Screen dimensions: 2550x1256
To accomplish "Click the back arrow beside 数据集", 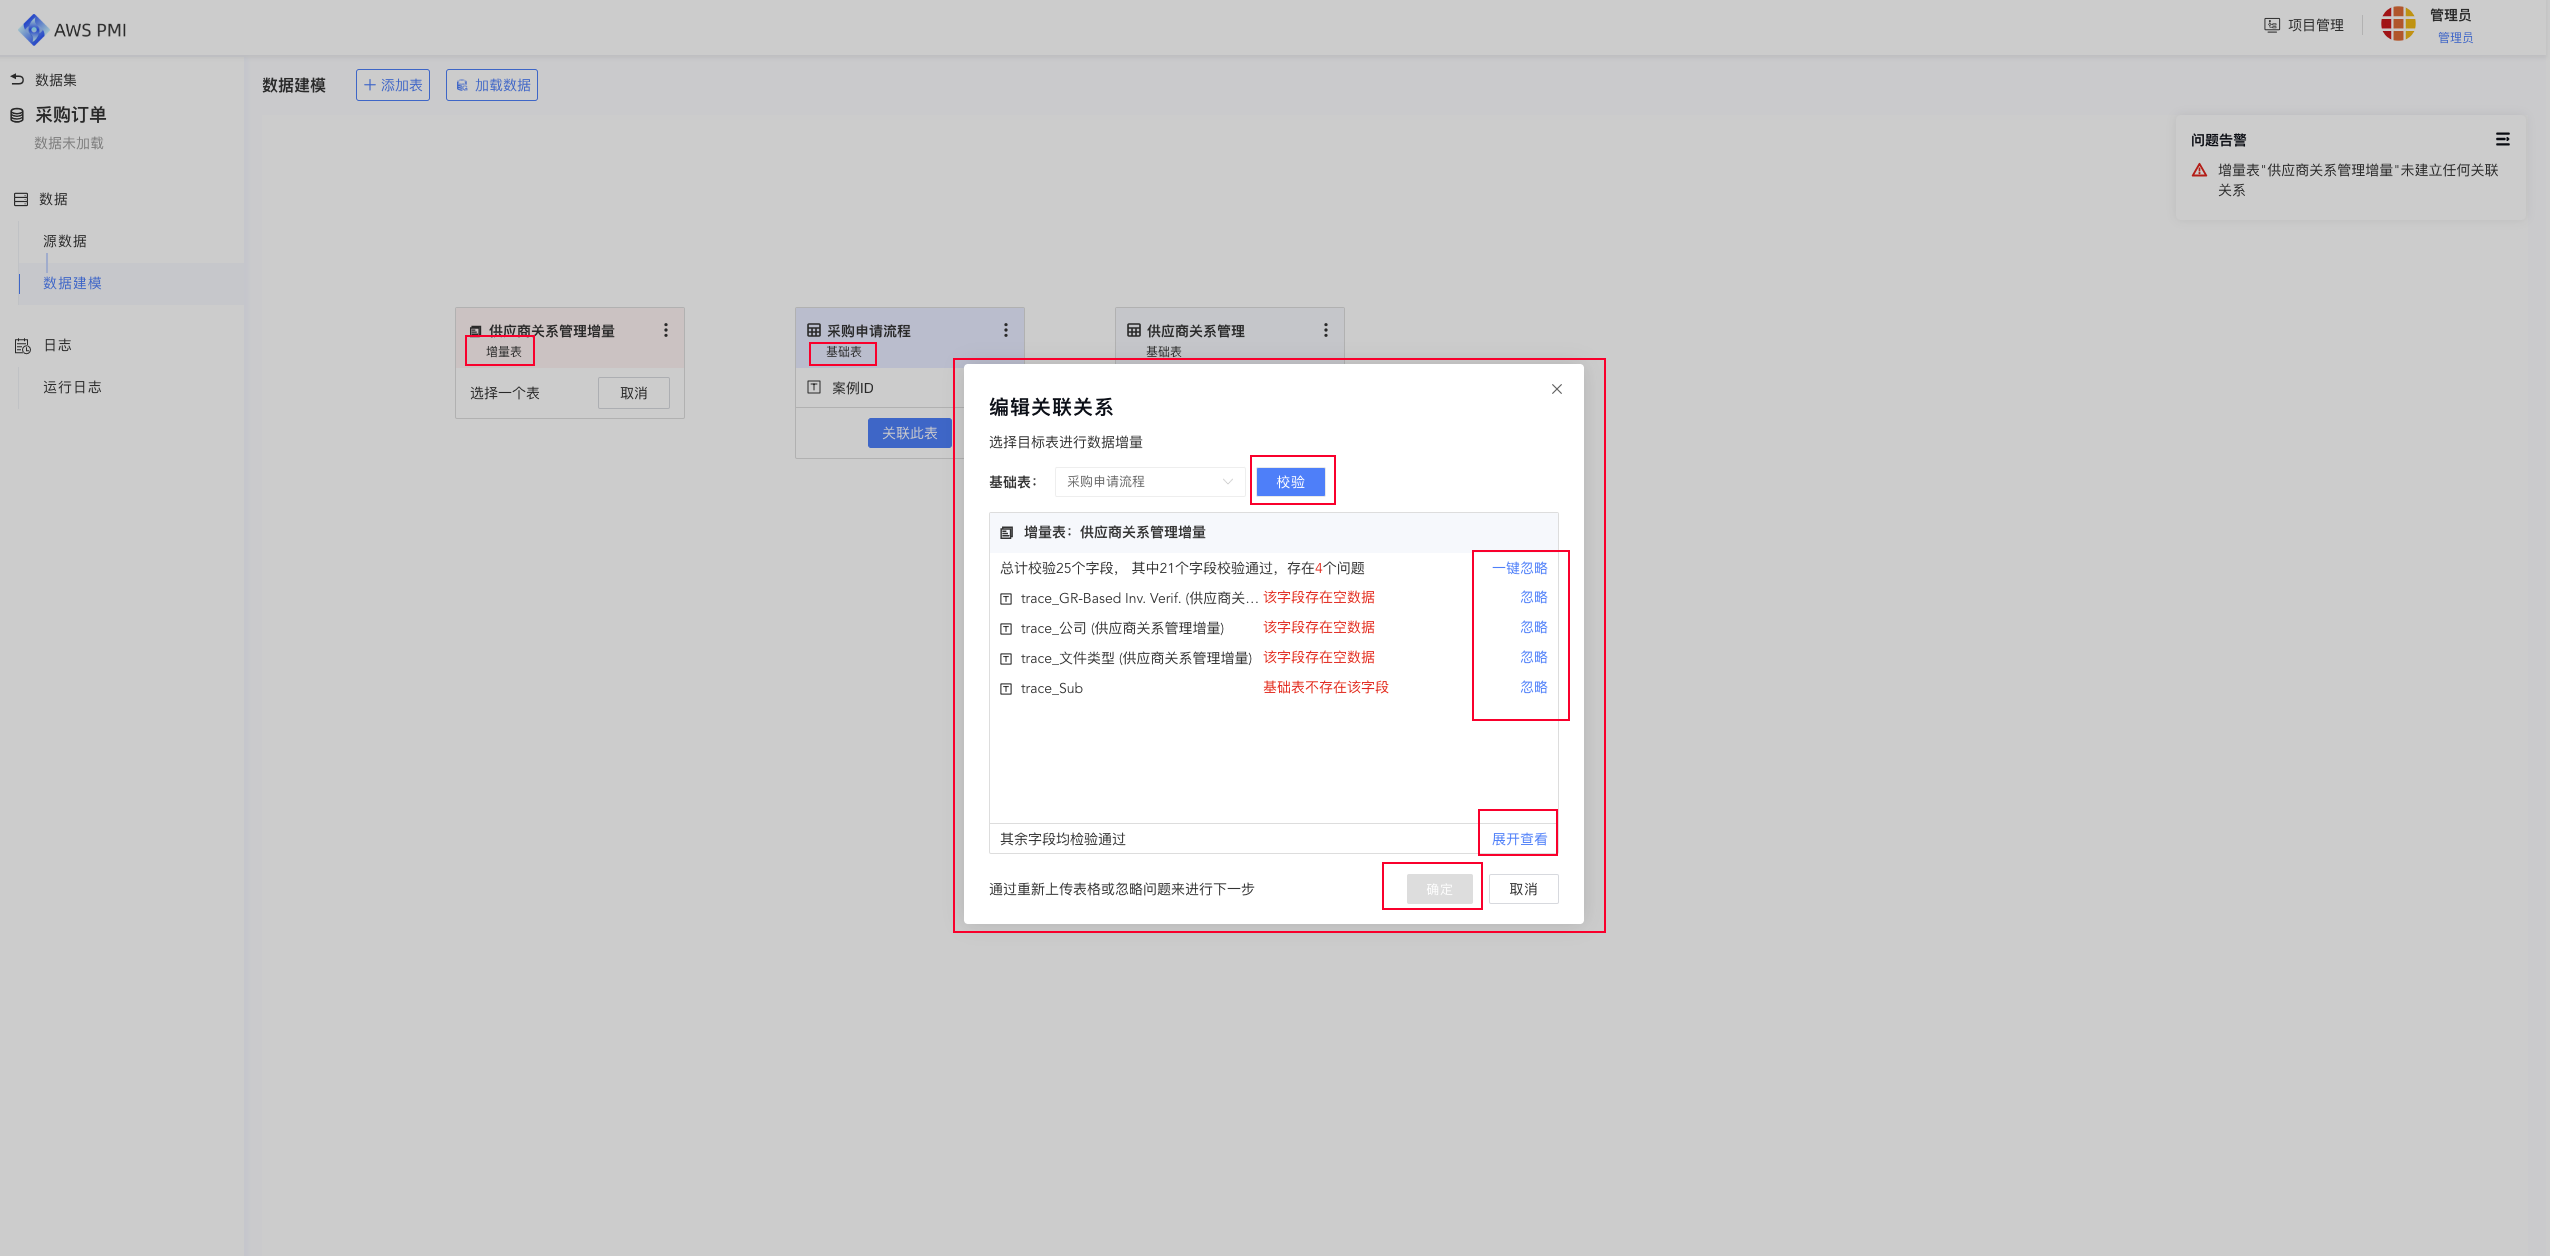I will tap(17, 79).
